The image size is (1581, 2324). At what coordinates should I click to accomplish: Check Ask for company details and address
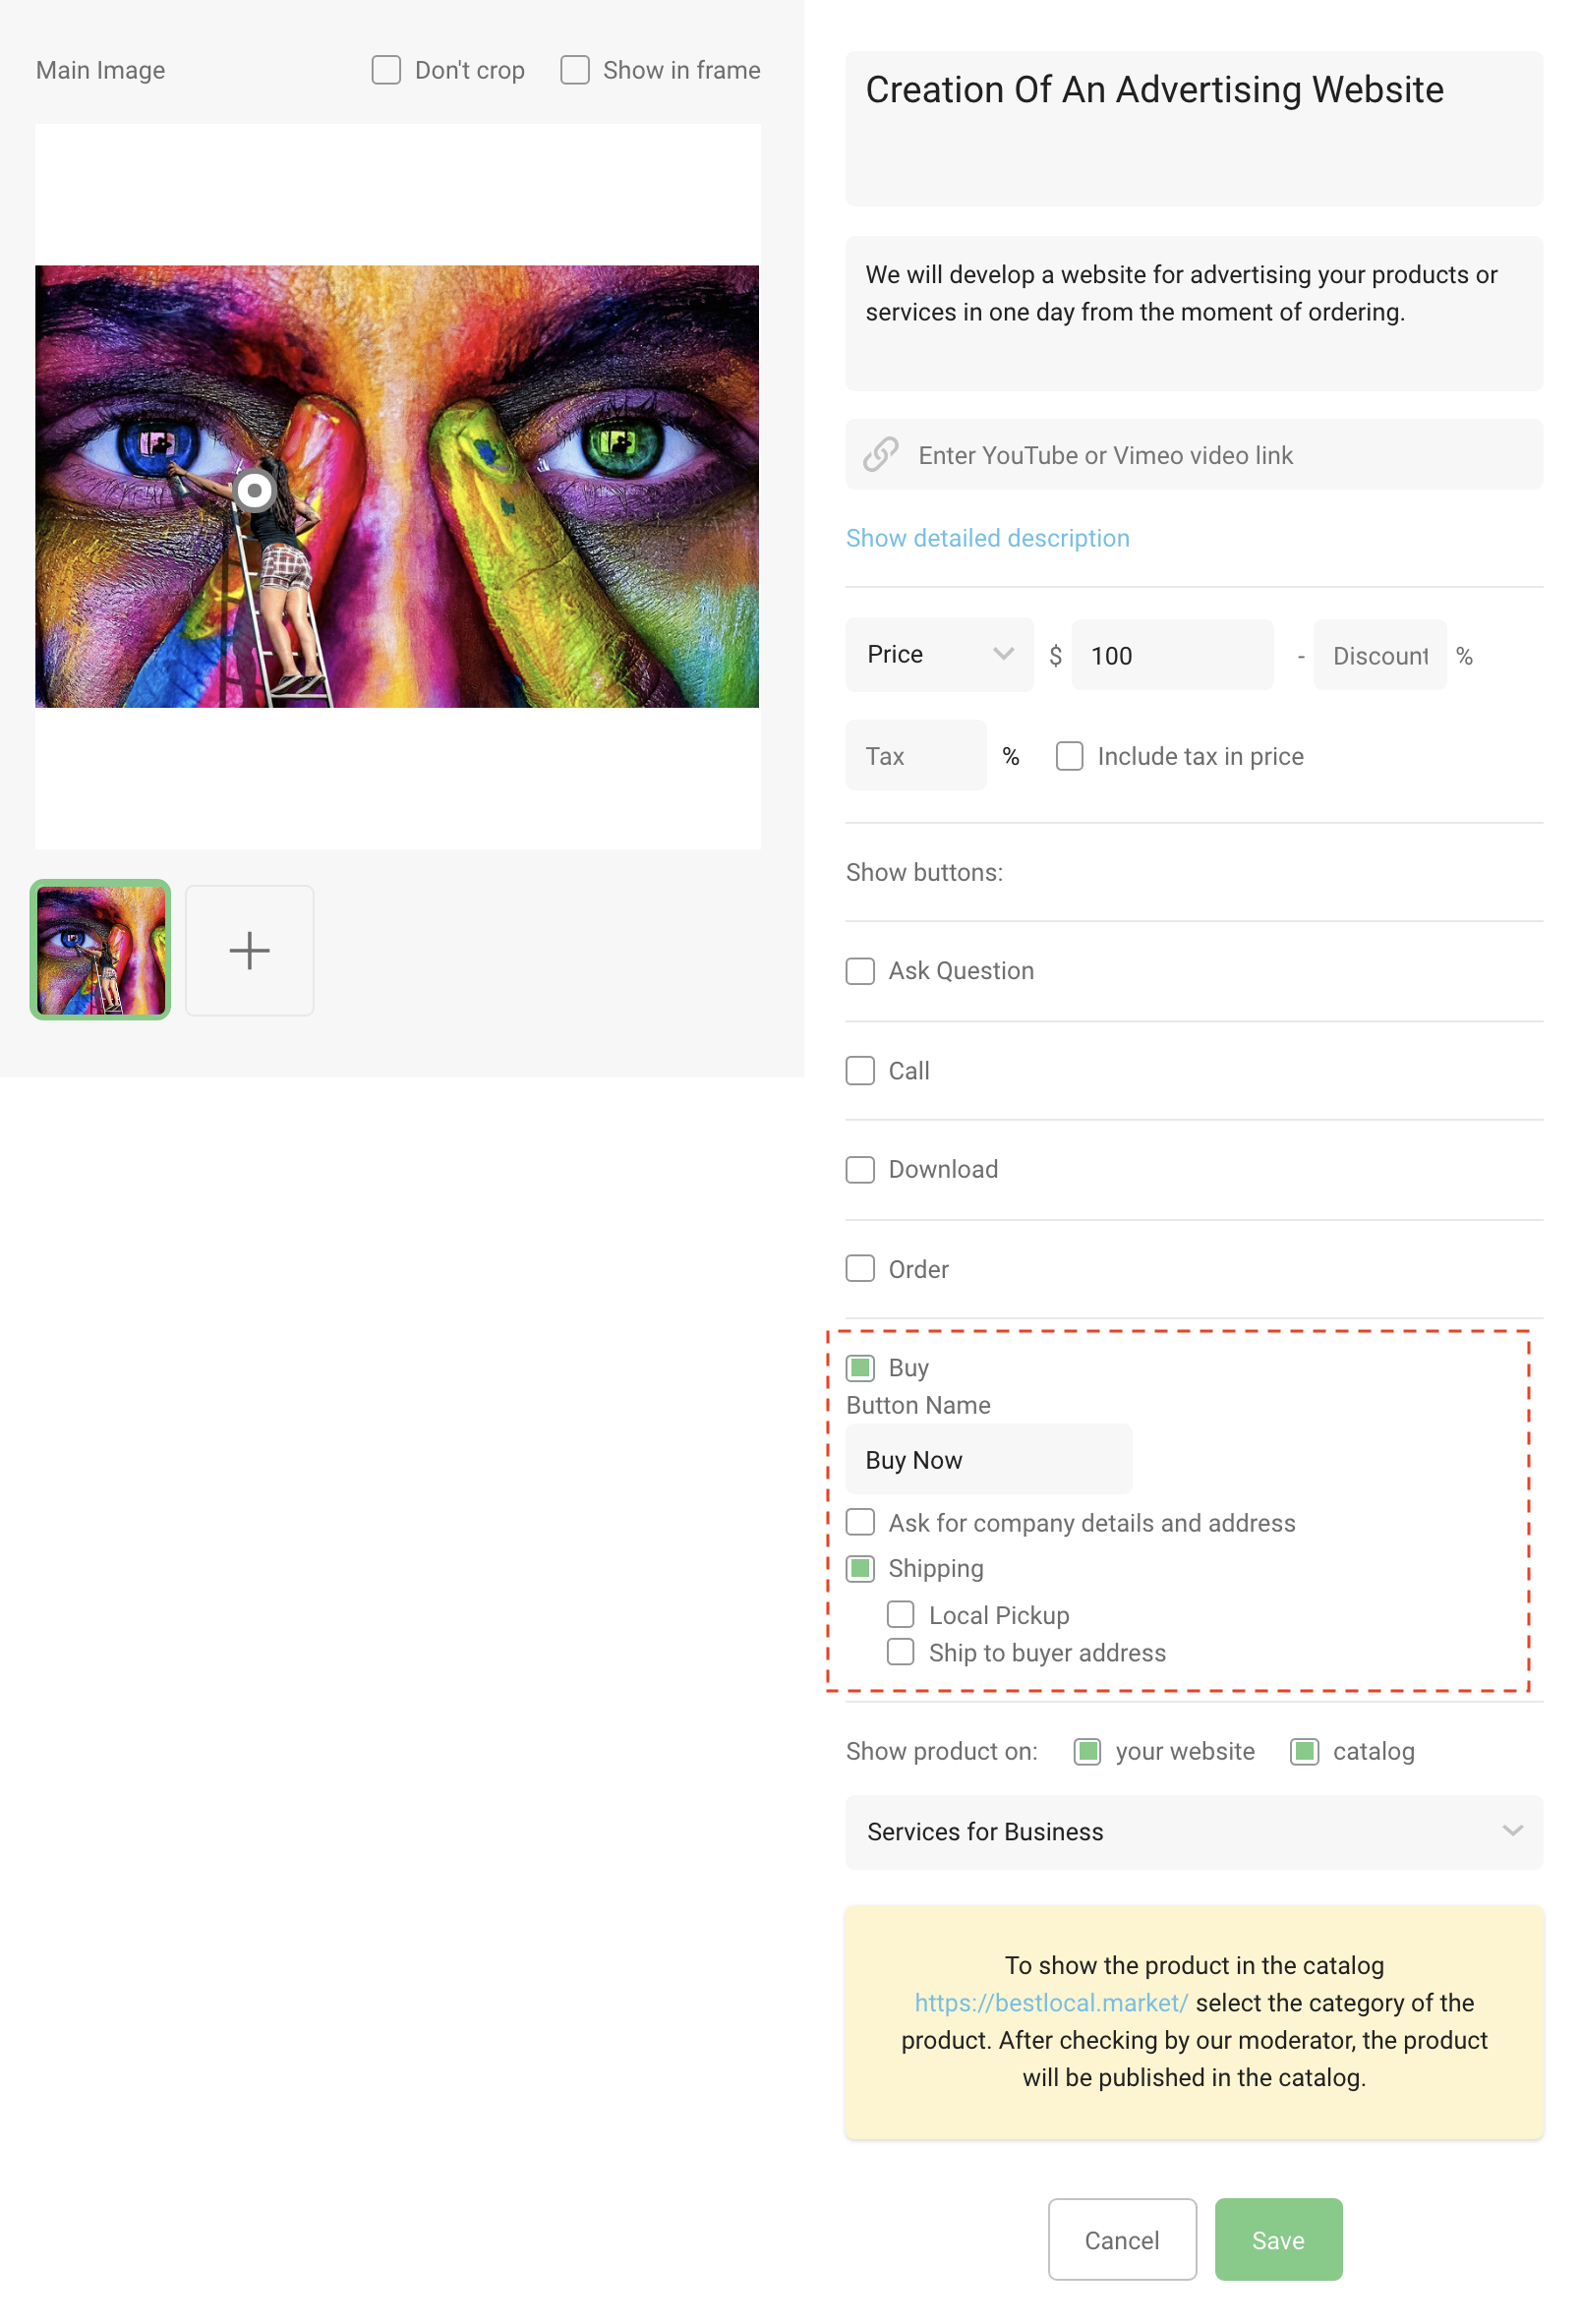tap(859, 1522)
